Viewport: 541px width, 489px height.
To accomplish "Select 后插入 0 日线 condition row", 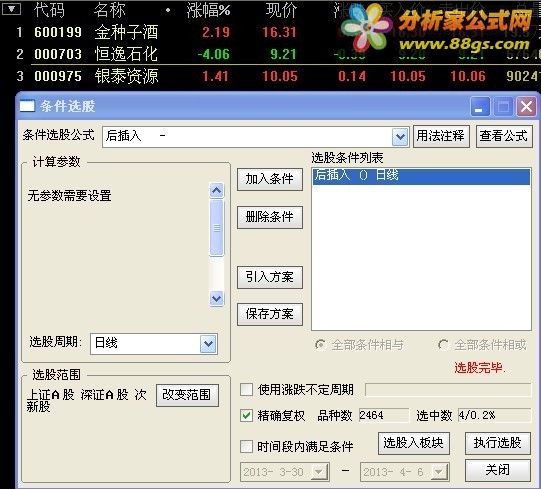I will pyautogui.click(x=421, y=176).
